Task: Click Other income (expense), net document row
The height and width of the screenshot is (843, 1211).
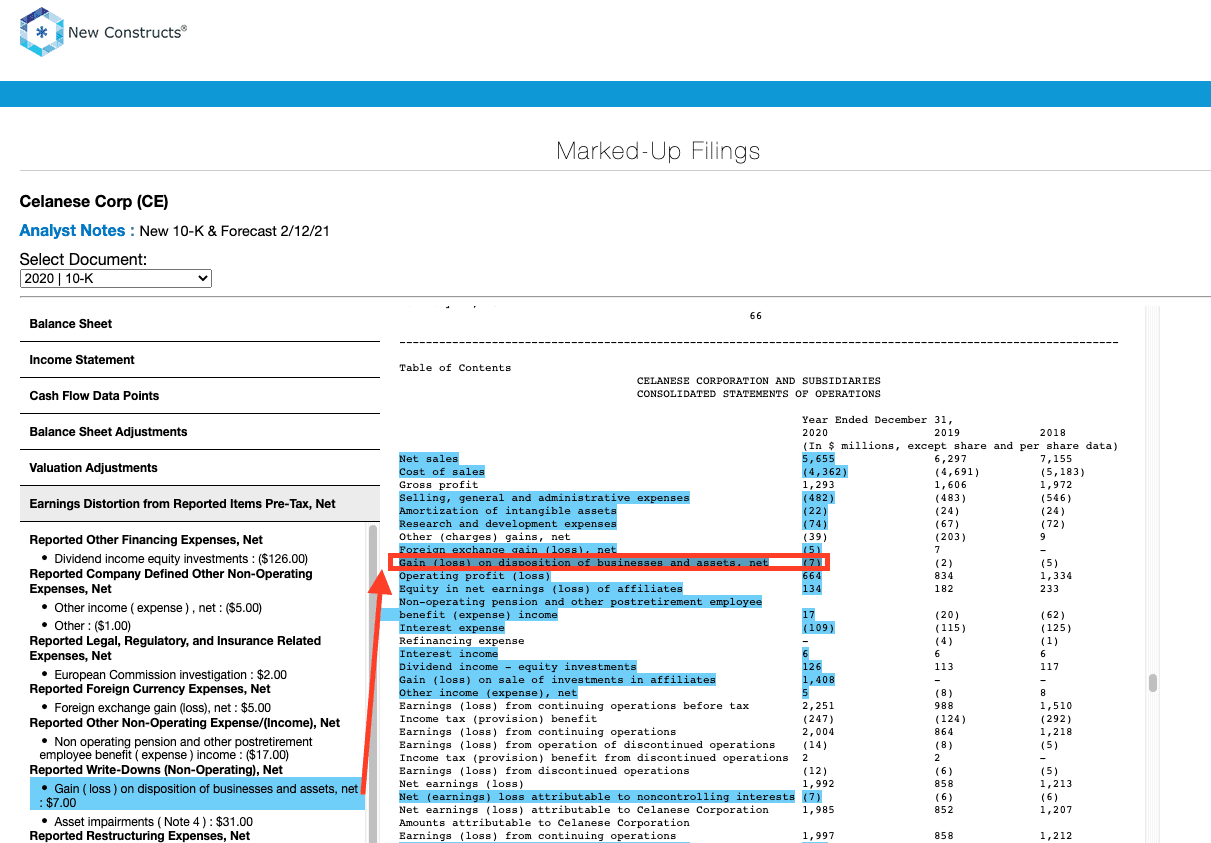Action: click(488, 693)
